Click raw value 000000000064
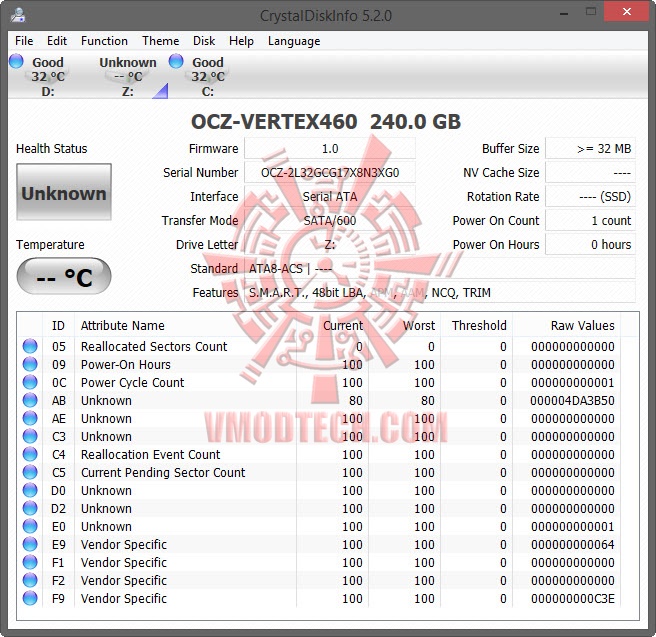Image resolution: width=656 pixels, height=637 pixels. (x=572, y=545)
